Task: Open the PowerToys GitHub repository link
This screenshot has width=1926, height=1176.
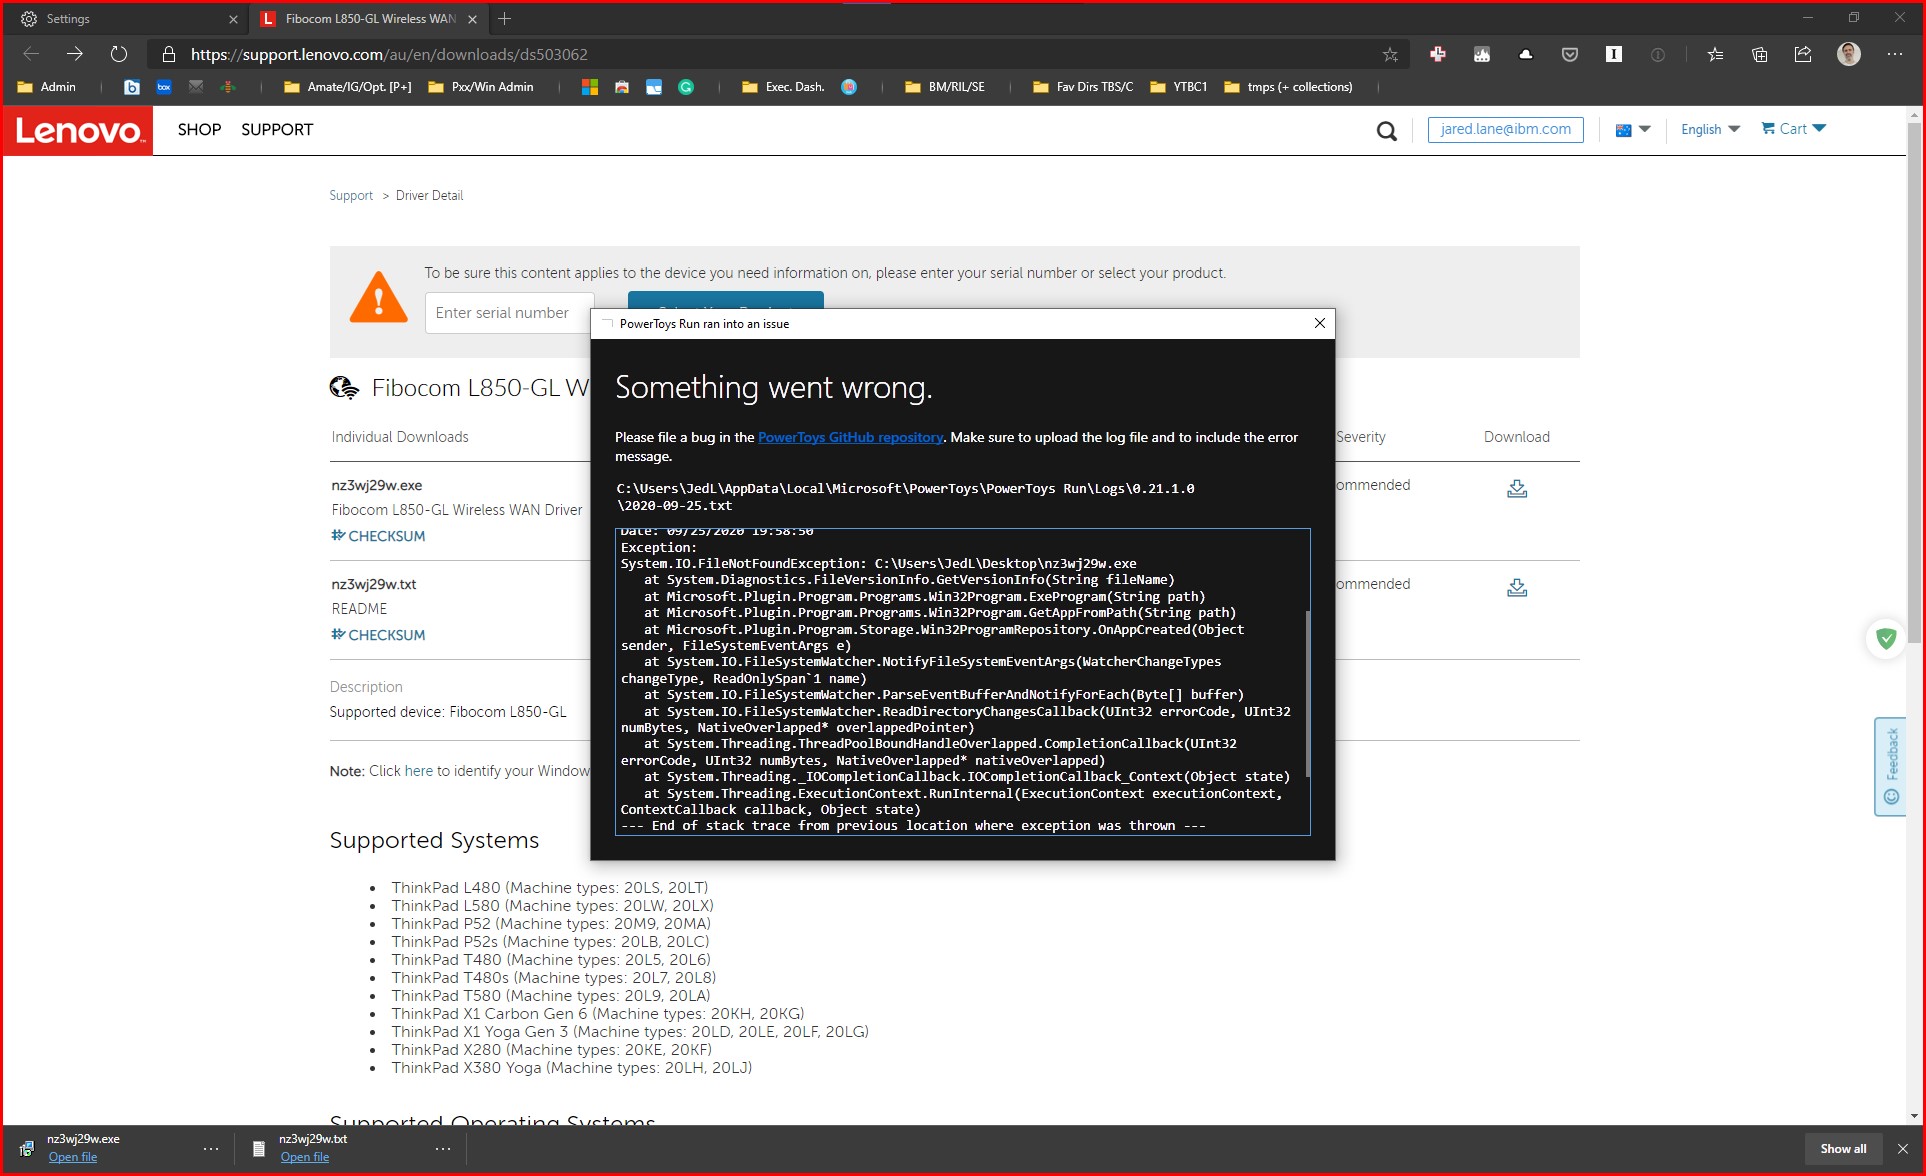Action: 850,437
